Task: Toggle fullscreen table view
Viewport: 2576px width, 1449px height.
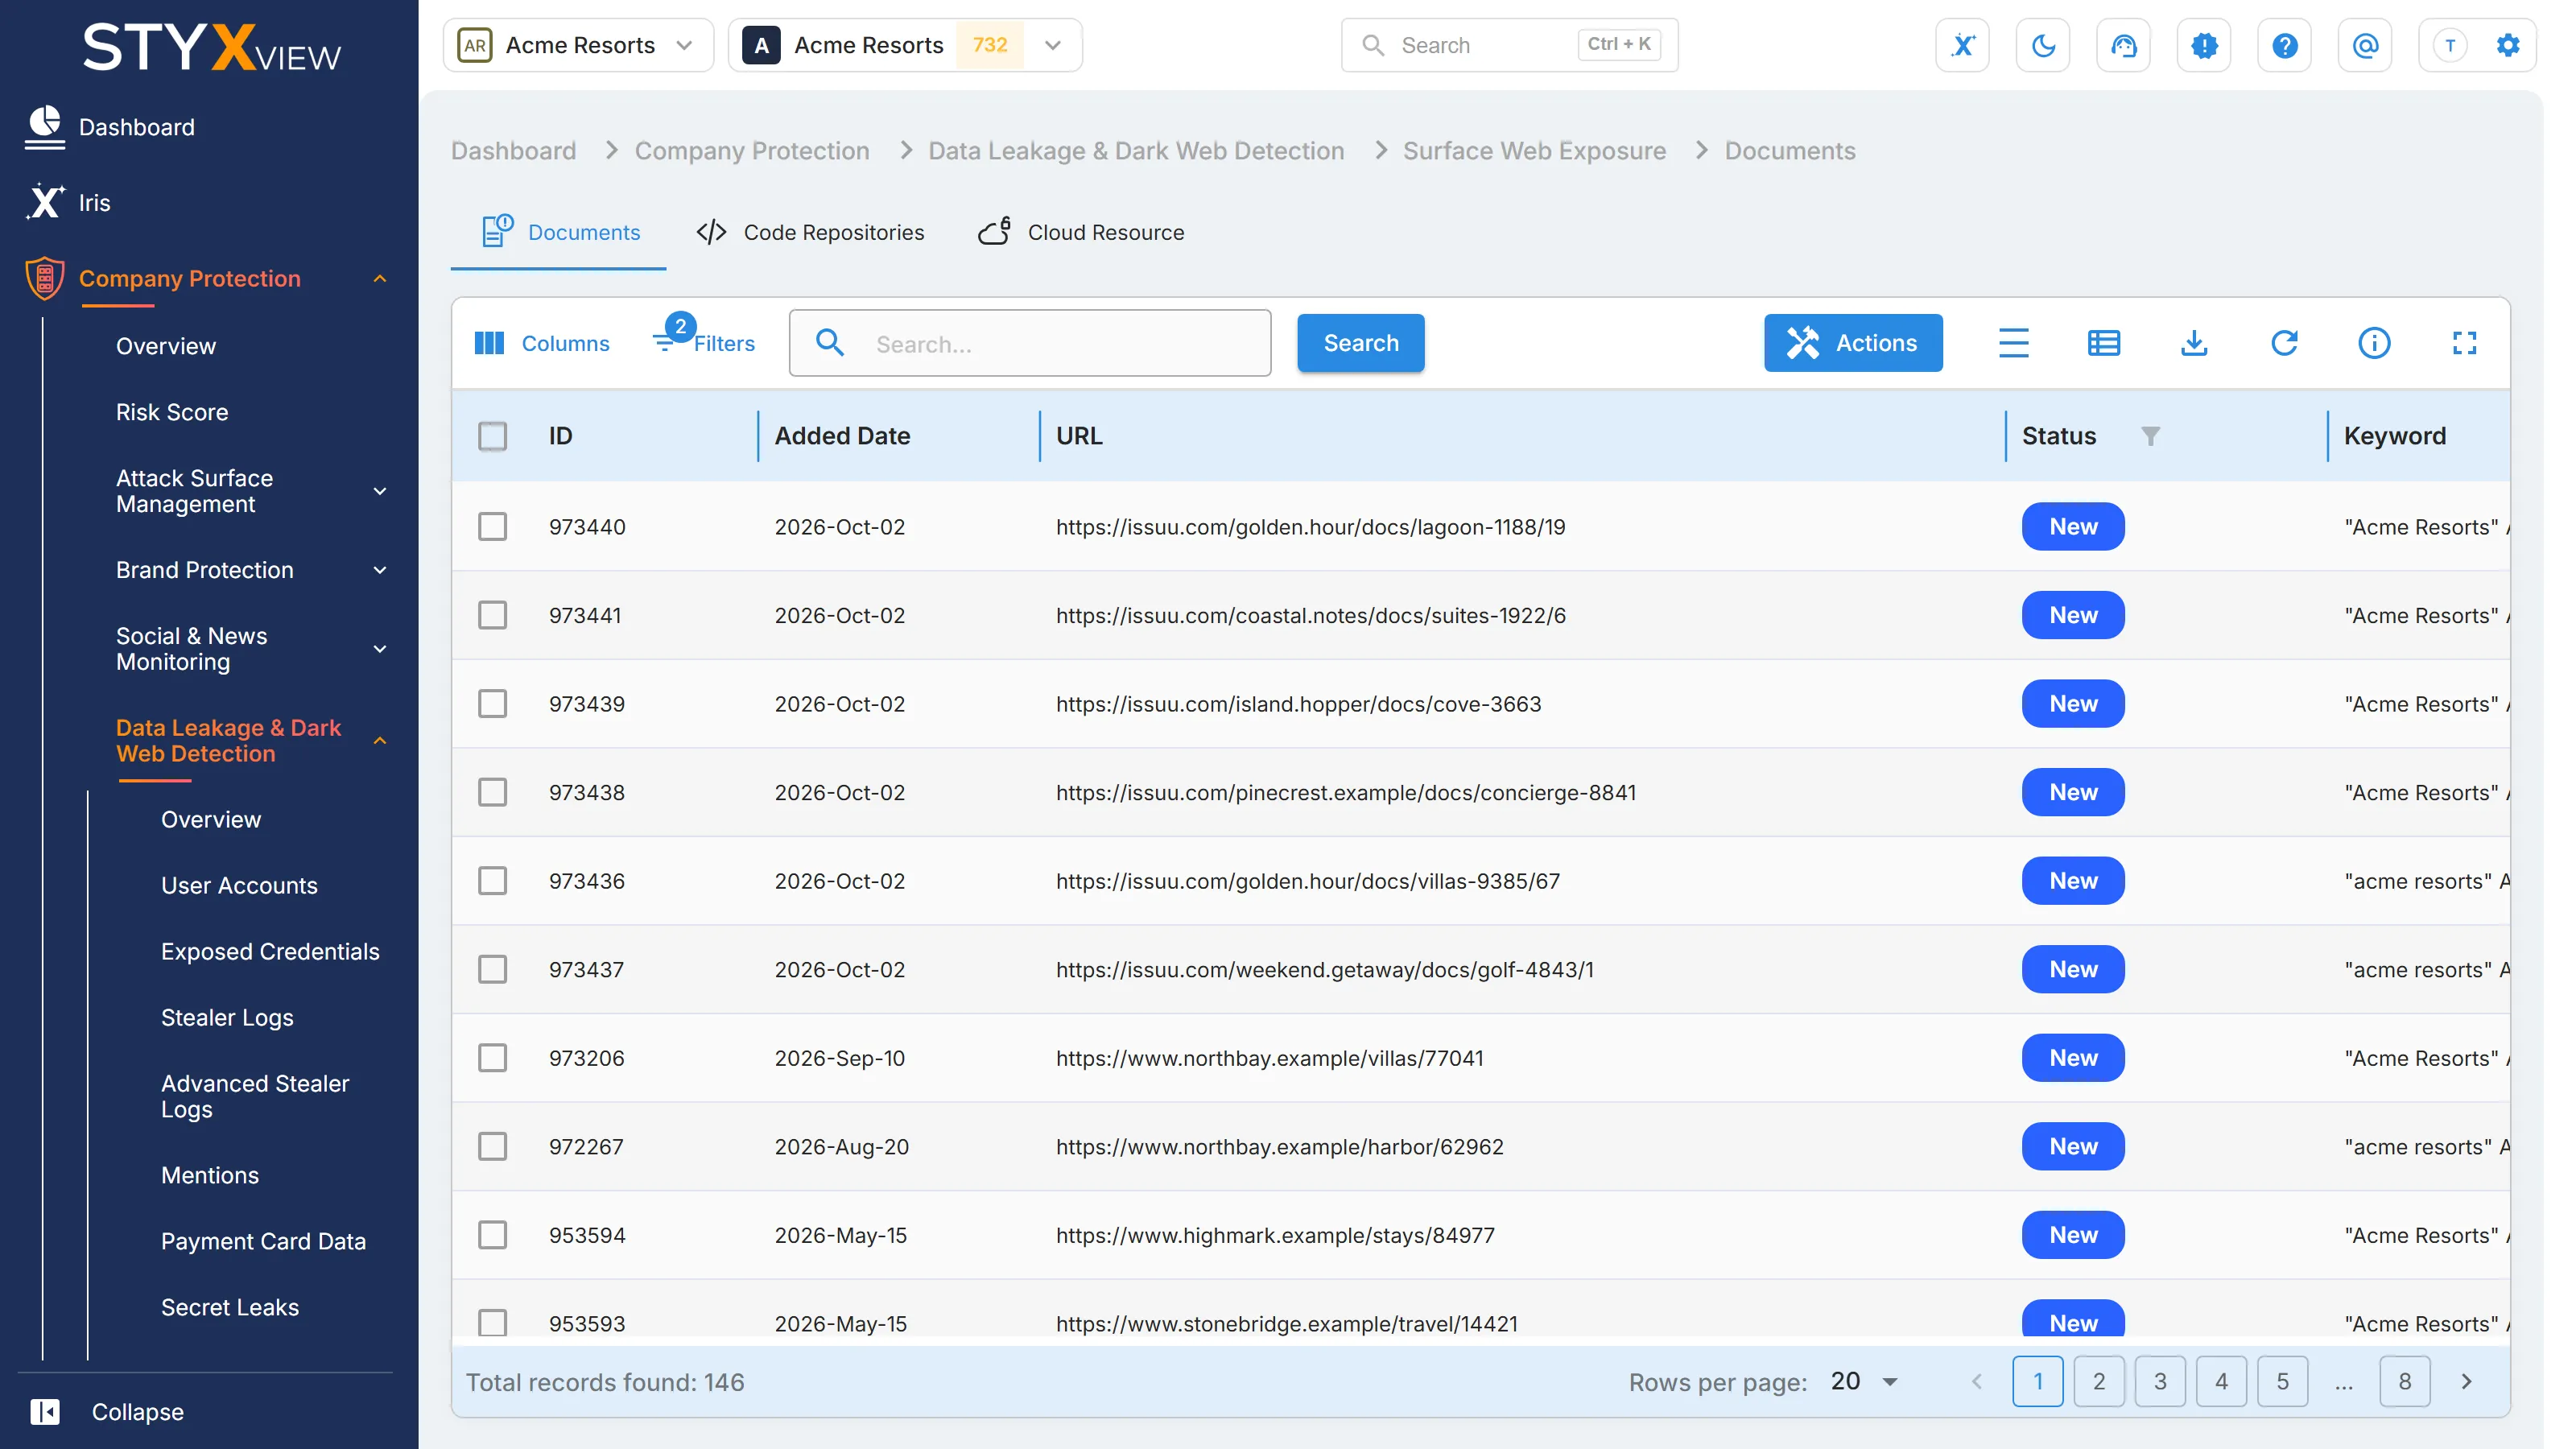Action: pos(2464,343)
